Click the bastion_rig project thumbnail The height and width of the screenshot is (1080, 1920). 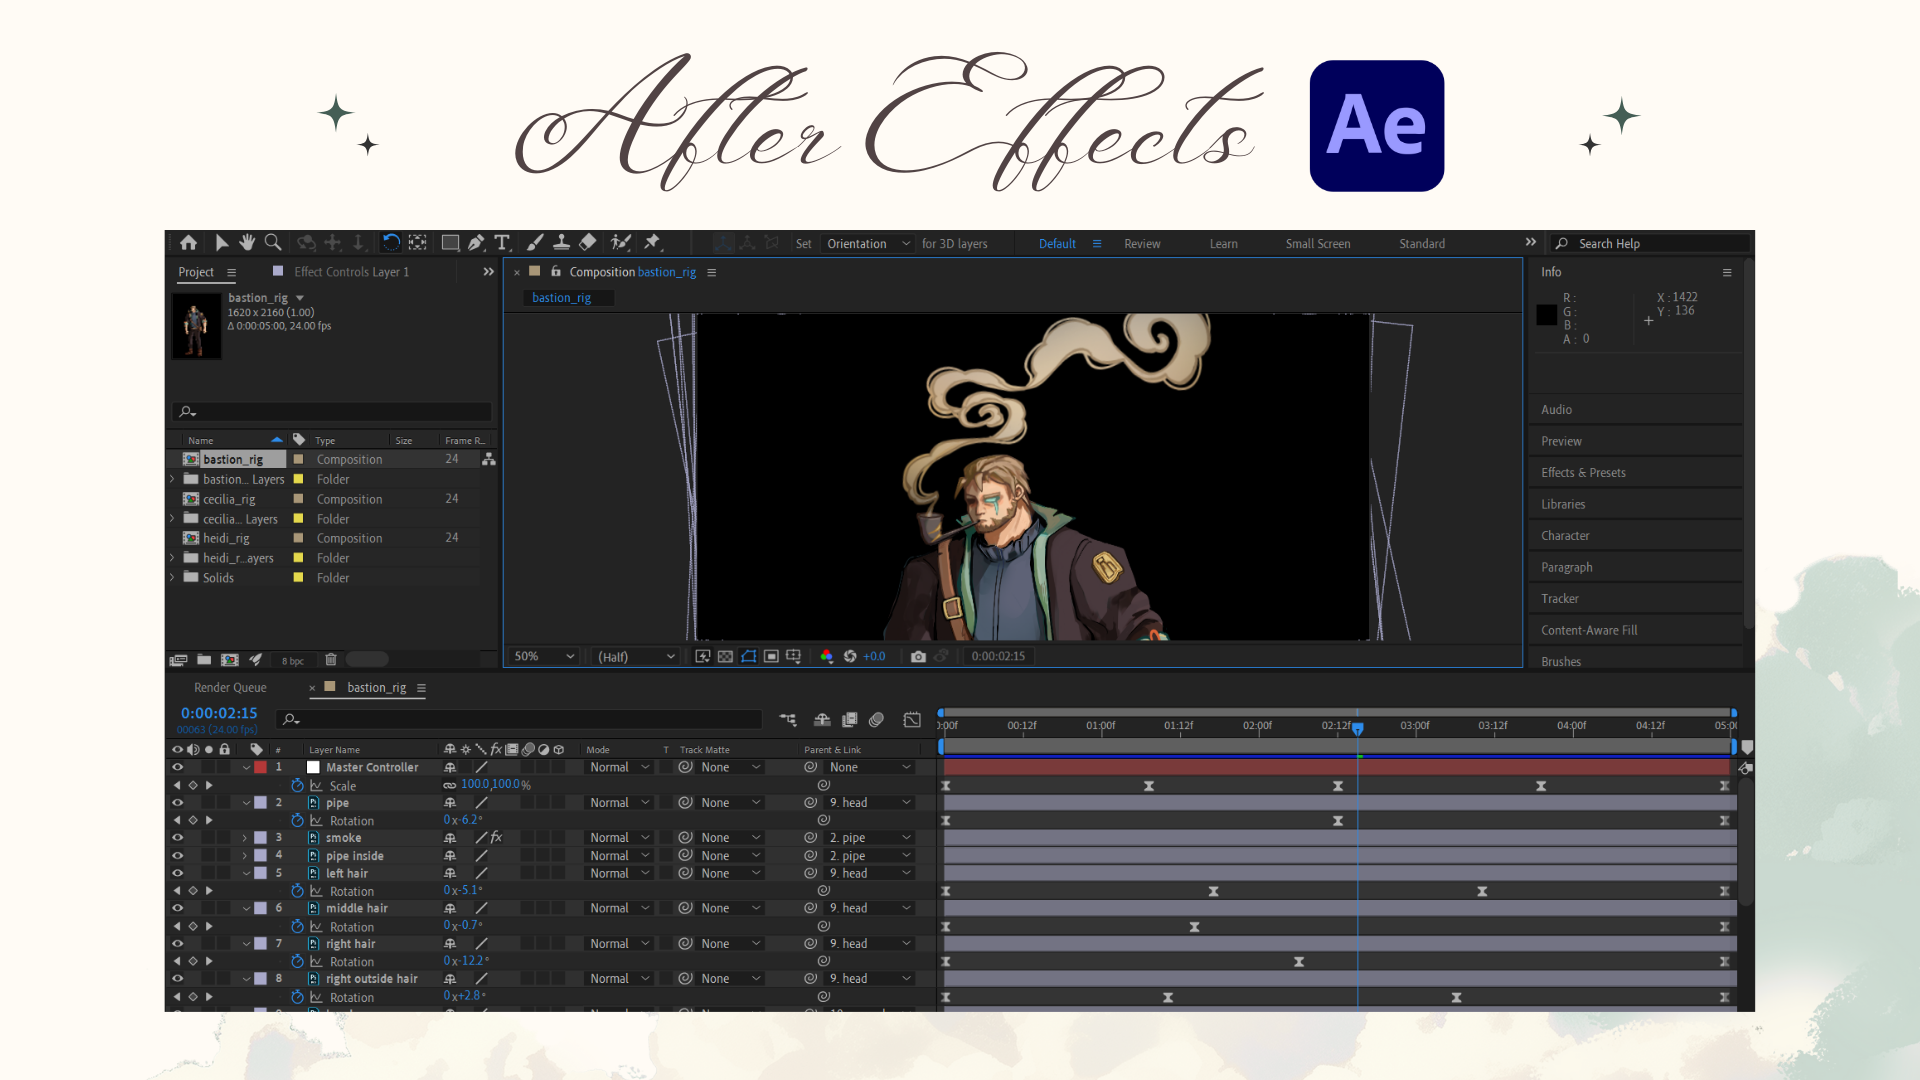coord(196,326)
